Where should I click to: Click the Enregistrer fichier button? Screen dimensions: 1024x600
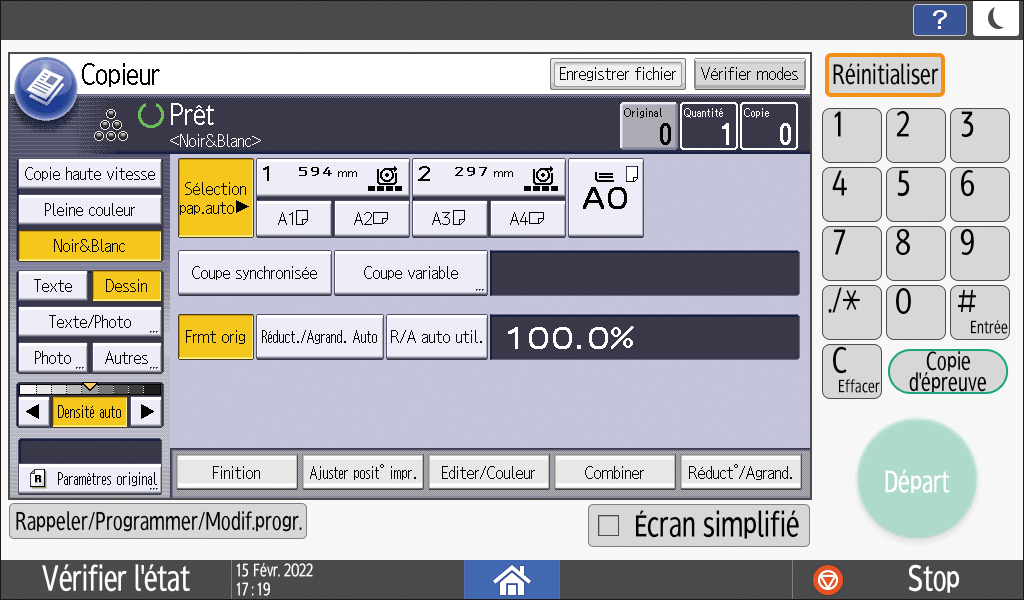(617, 74)
